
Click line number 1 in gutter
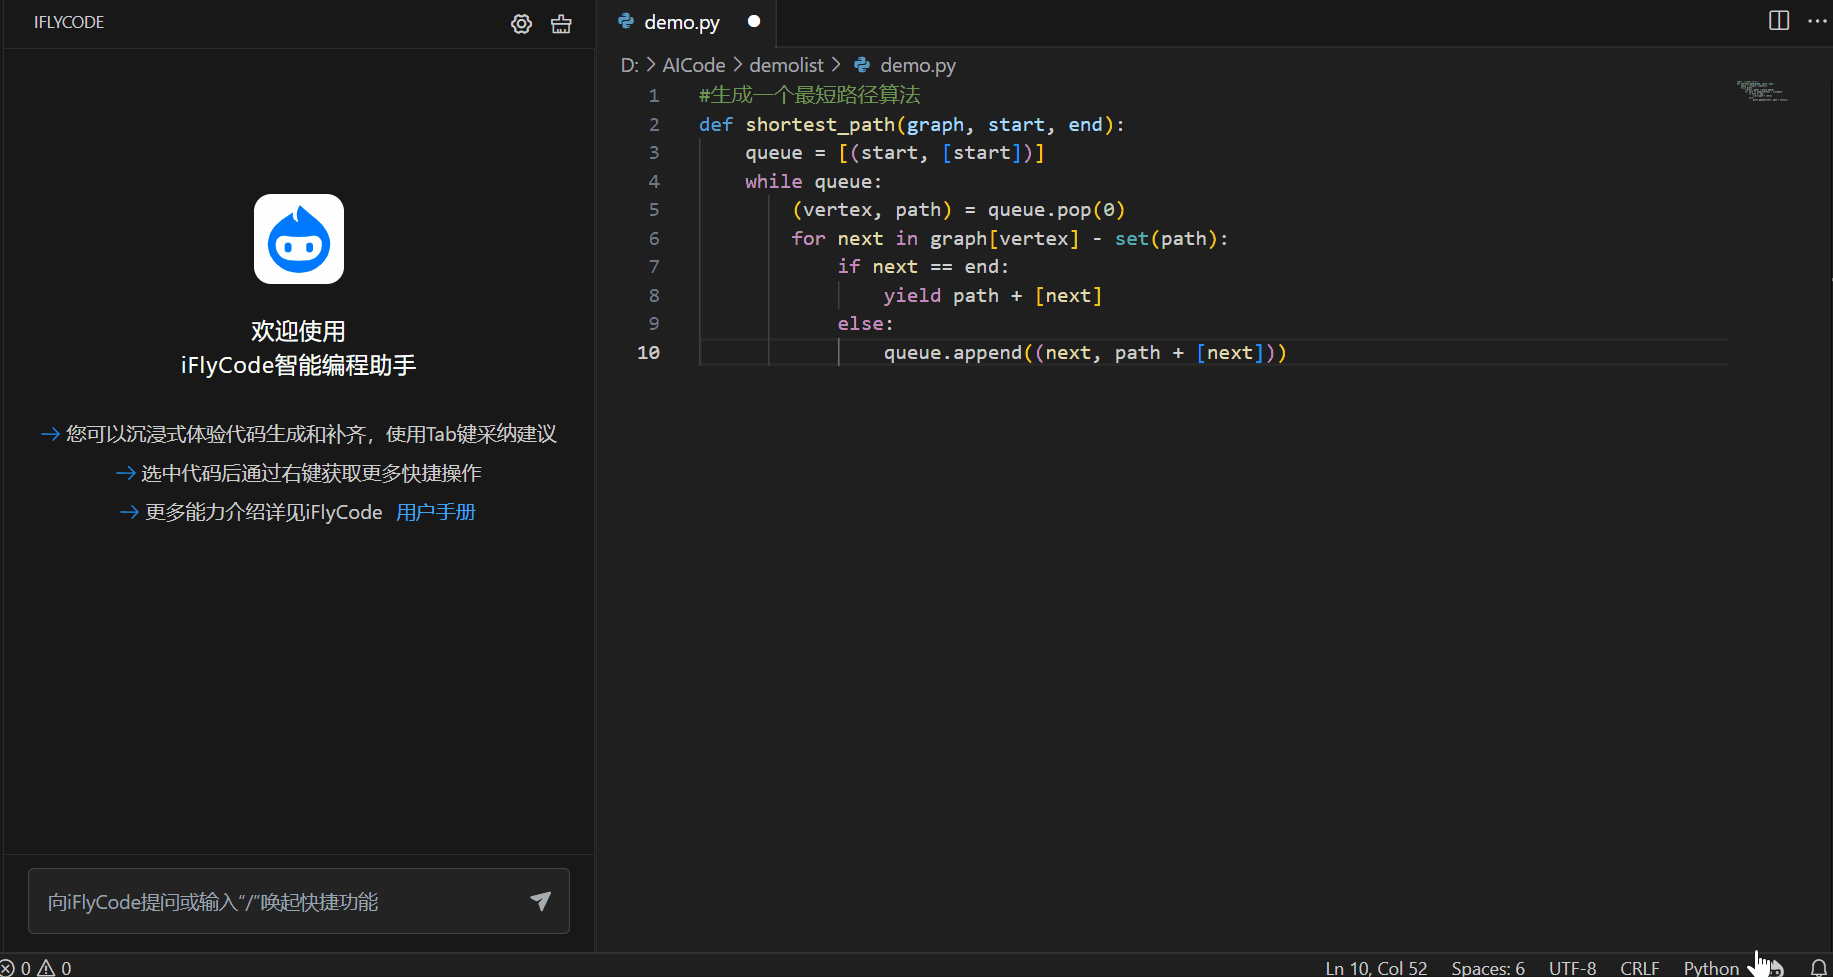click(x=654, y=95)
